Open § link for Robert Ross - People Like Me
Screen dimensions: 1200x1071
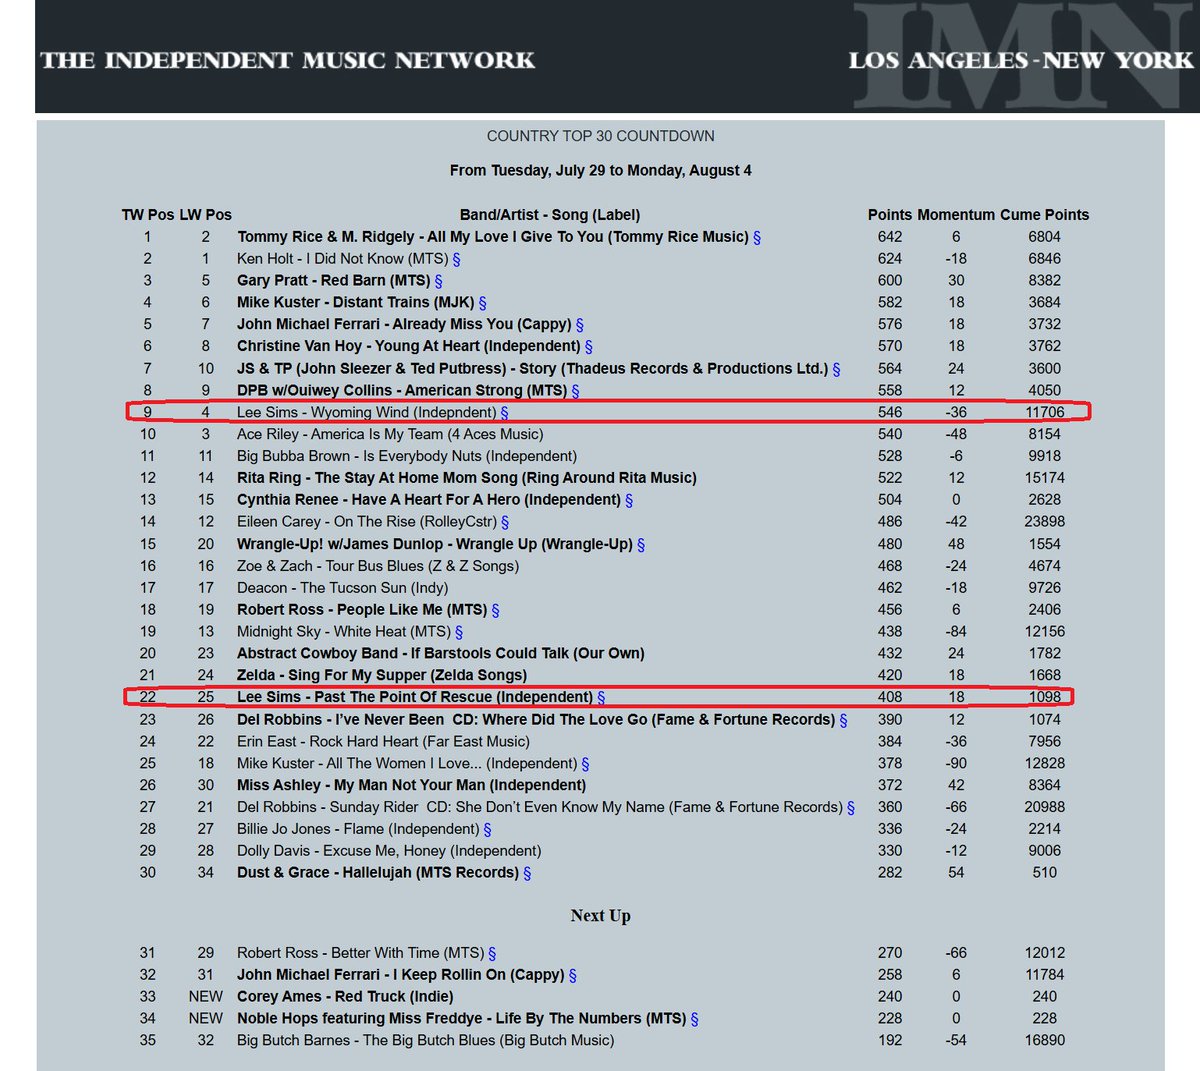[496, 610]
